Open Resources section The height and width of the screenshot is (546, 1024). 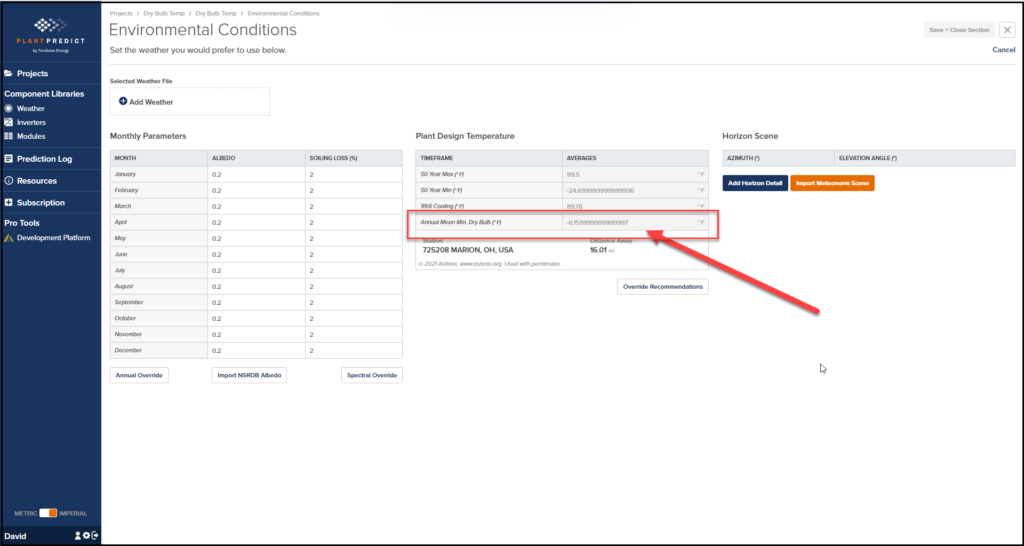click(37, 180)
